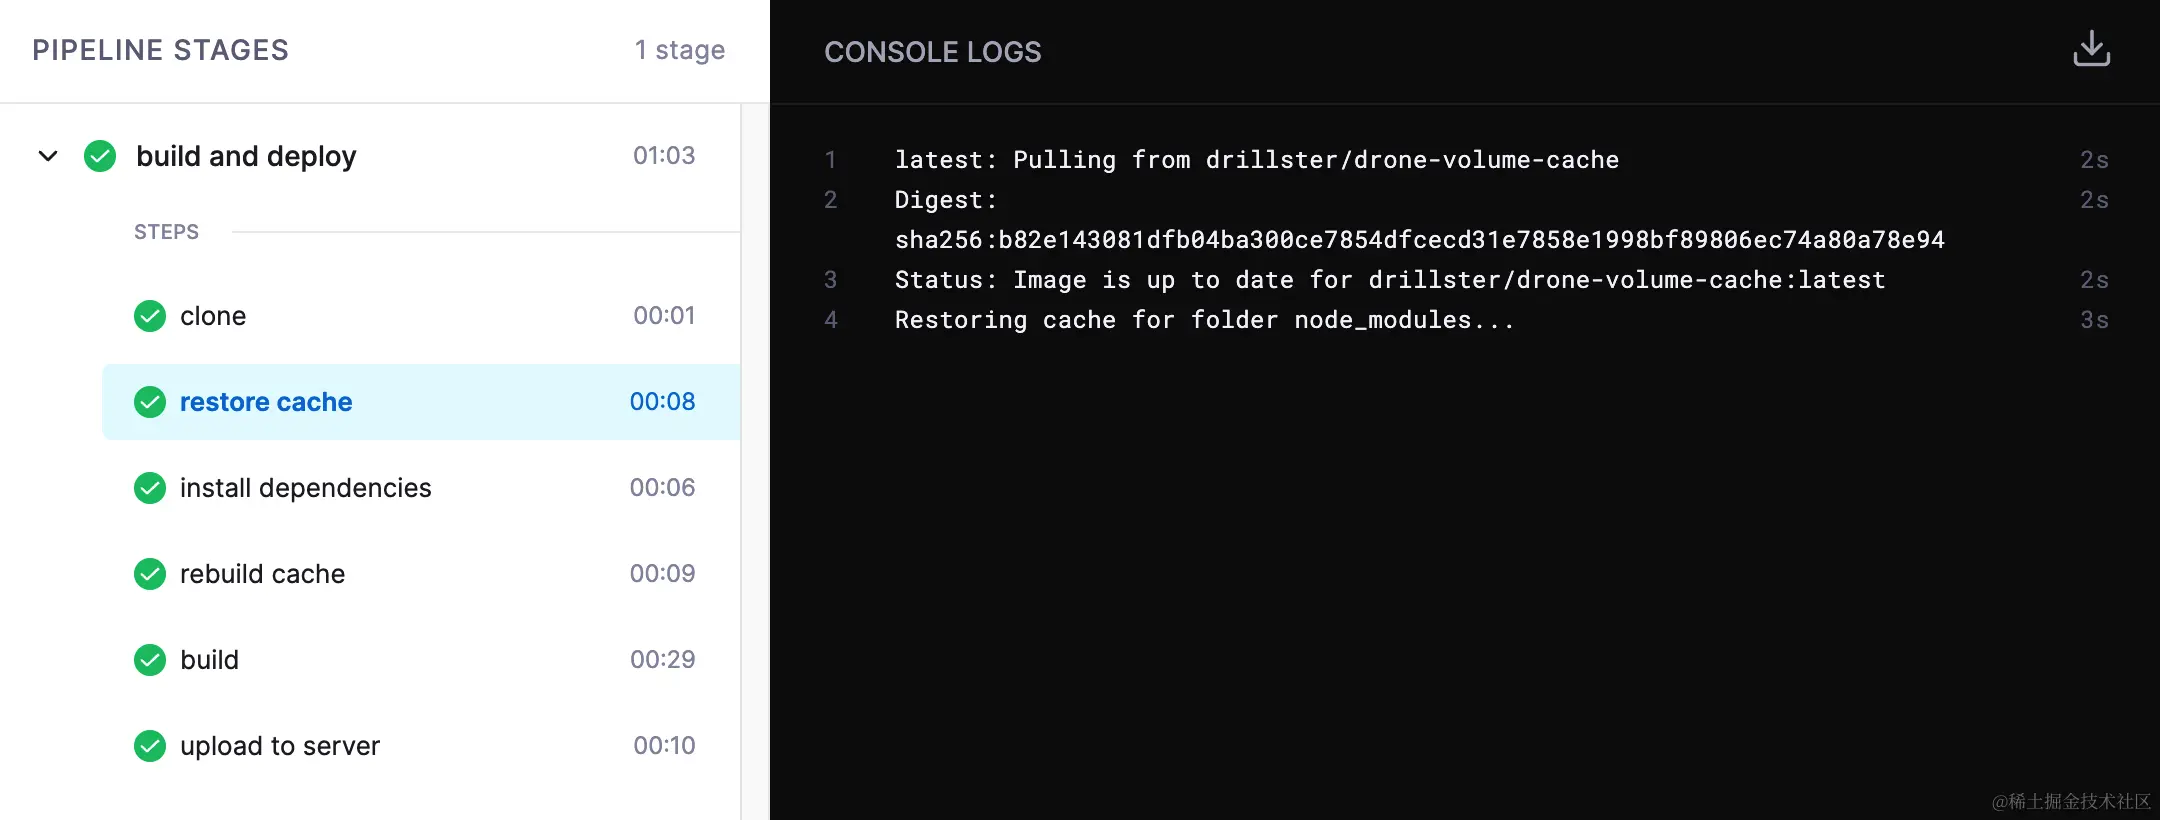Screen dimensions: 2160x820
Task: Click the build and deploy success icon
Action: click(x=100, y=156)
